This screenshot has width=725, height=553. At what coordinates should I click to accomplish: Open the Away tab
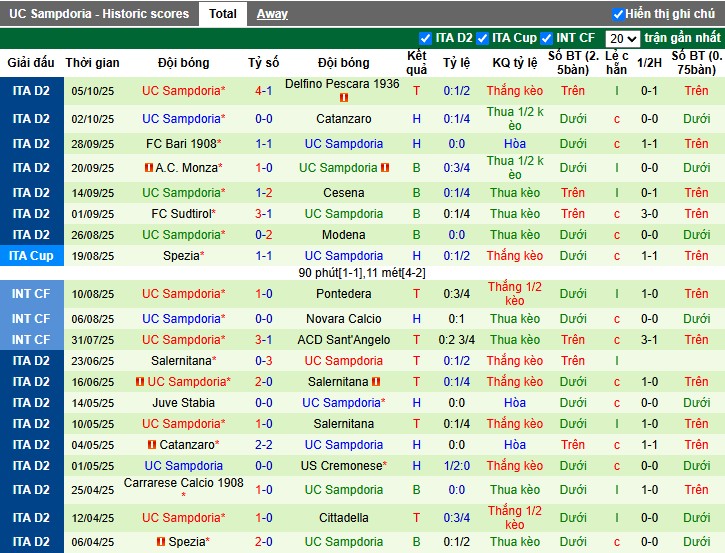point(272,14)
